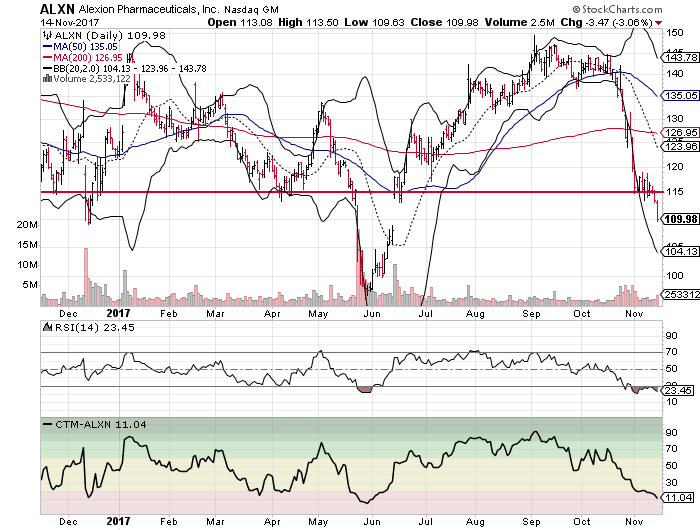Screen dimensions: 700x530
Task: Click 'Nov' on the bottom CTM axis
Action: [634, 522]
